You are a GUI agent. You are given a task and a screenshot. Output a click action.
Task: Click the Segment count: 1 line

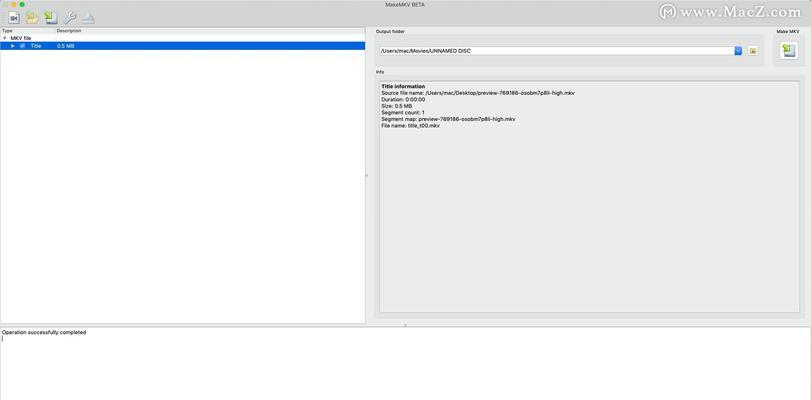point(403,113)
